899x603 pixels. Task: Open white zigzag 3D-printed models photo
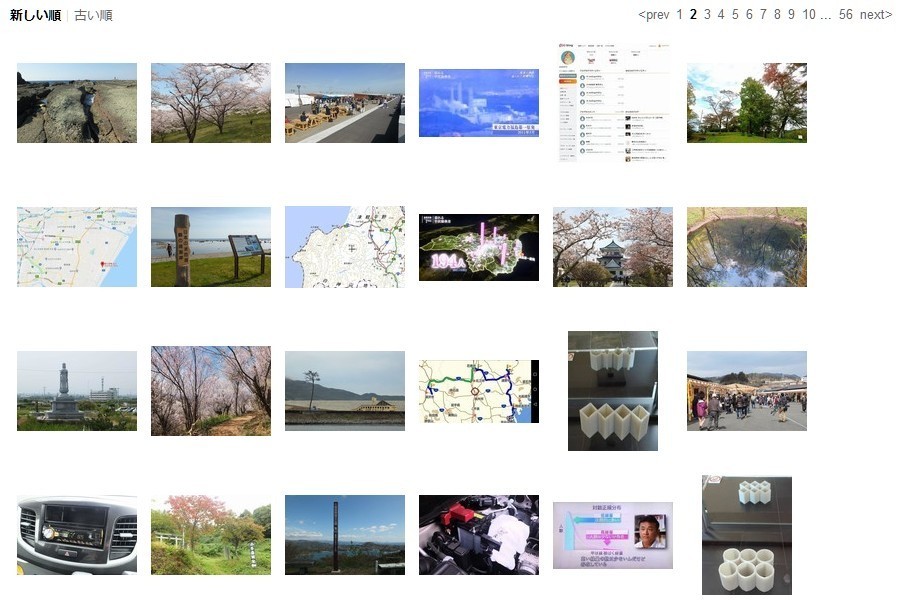click(613, 391)
